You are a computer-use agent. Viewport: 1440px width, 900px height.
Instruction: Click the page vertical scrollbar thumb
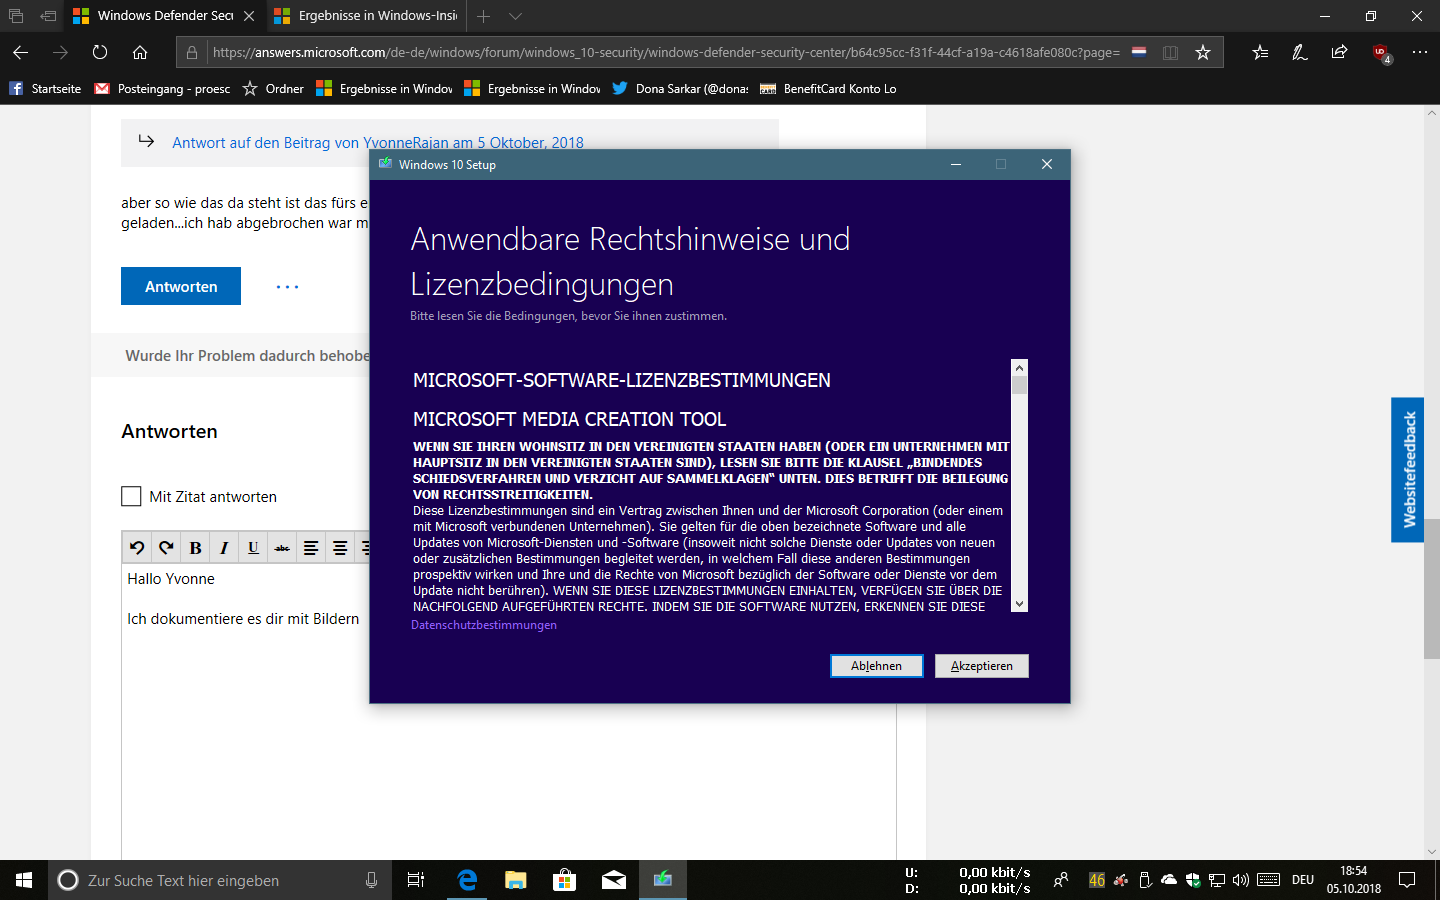(x=1432, y=589)
